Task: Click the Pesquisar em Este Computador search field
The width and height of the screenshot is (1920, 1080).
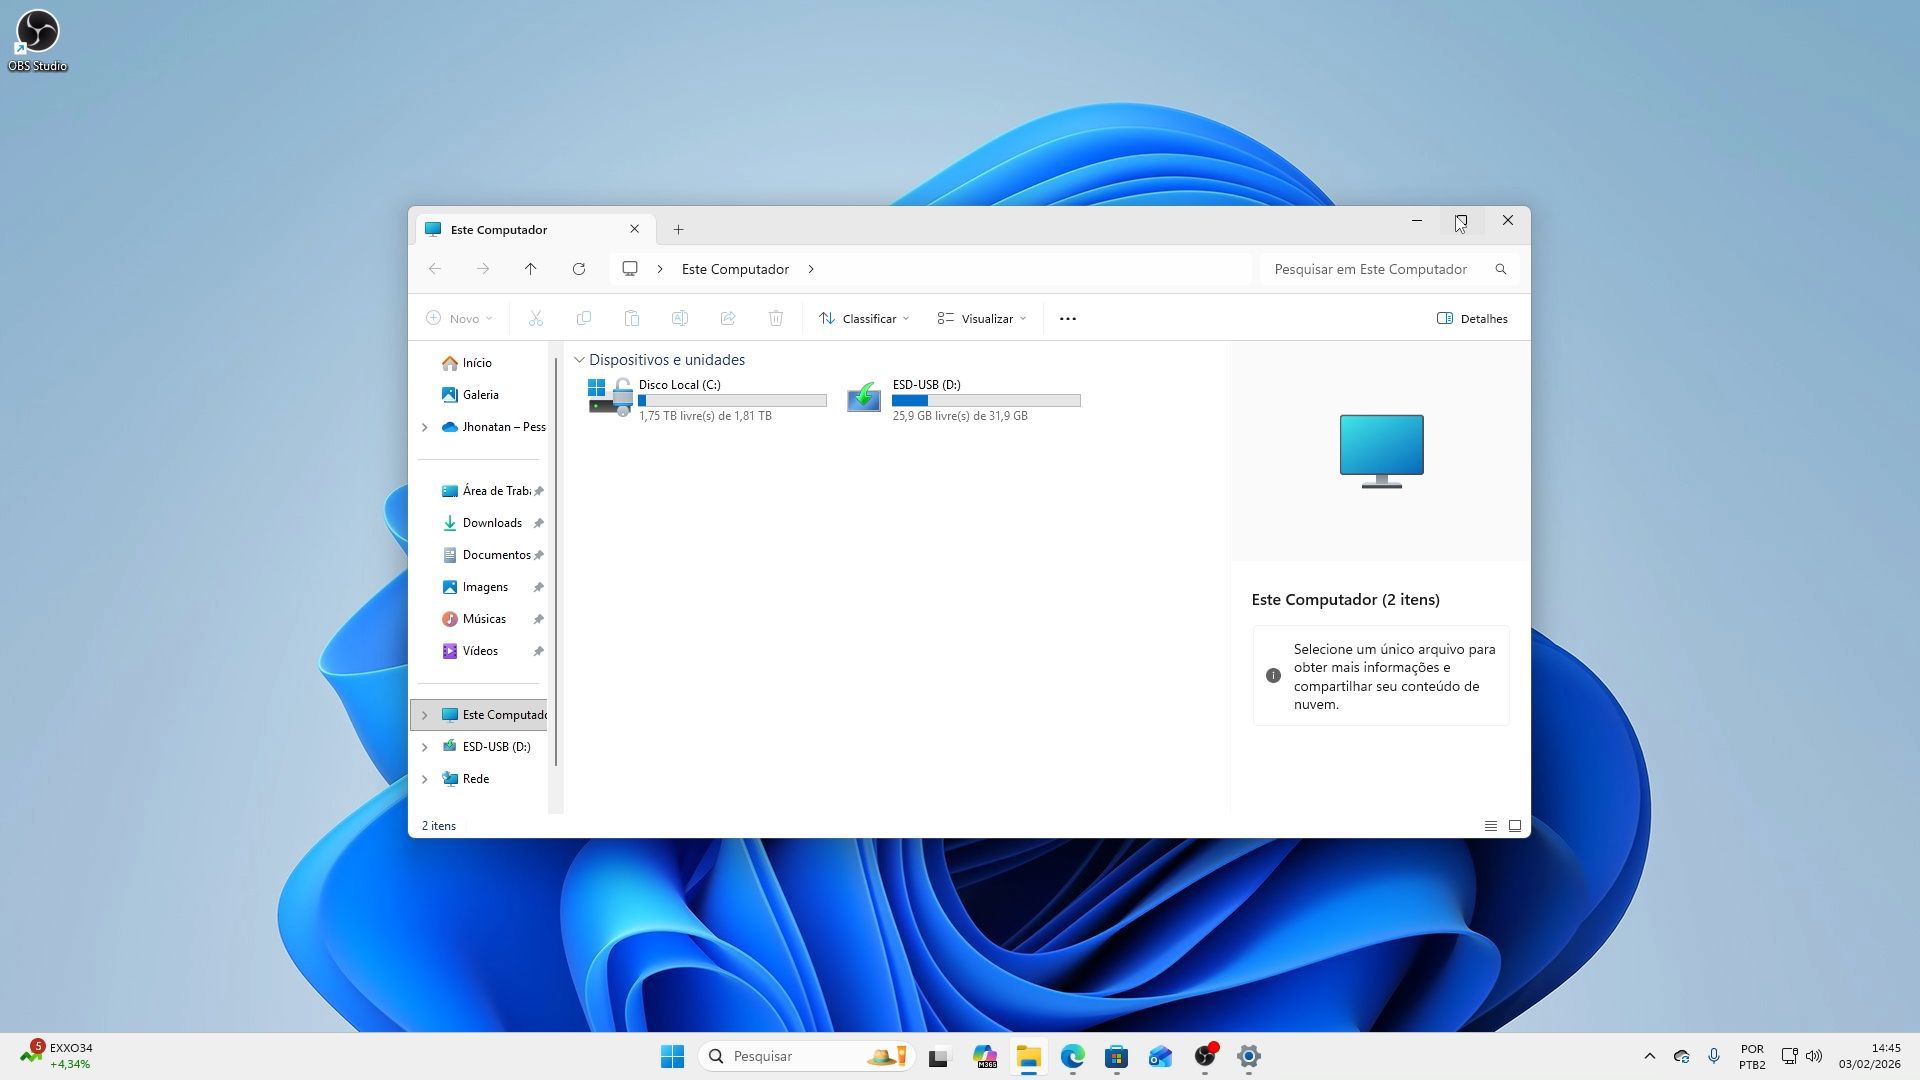Action: point(1370,269)
